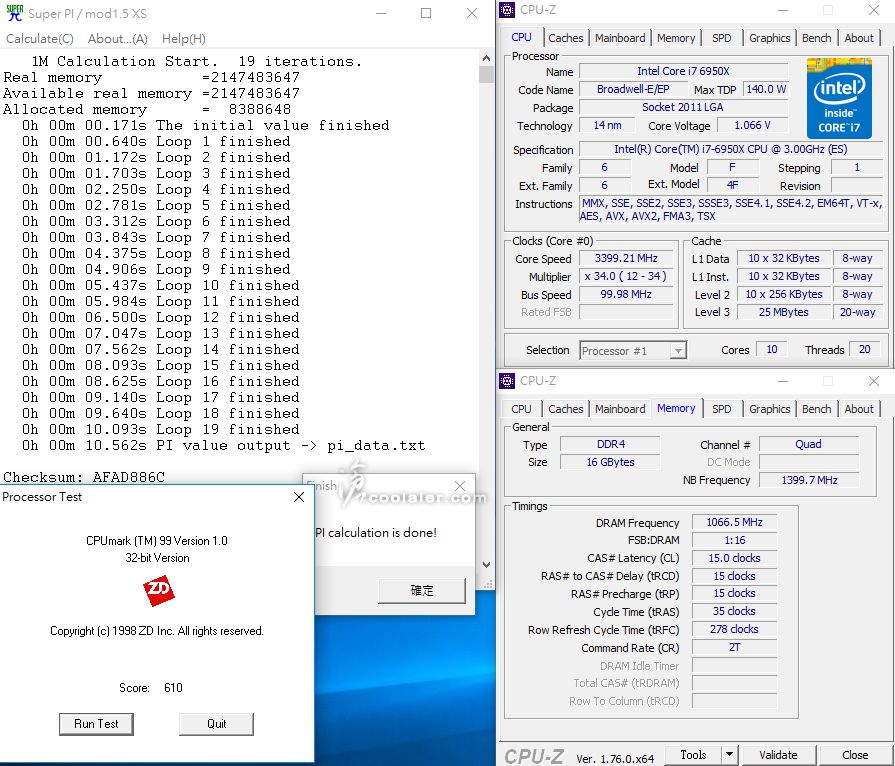Click the DRAM Frequency value 1066.5 MHz
The image size is (895, 766).
(734, 522)
